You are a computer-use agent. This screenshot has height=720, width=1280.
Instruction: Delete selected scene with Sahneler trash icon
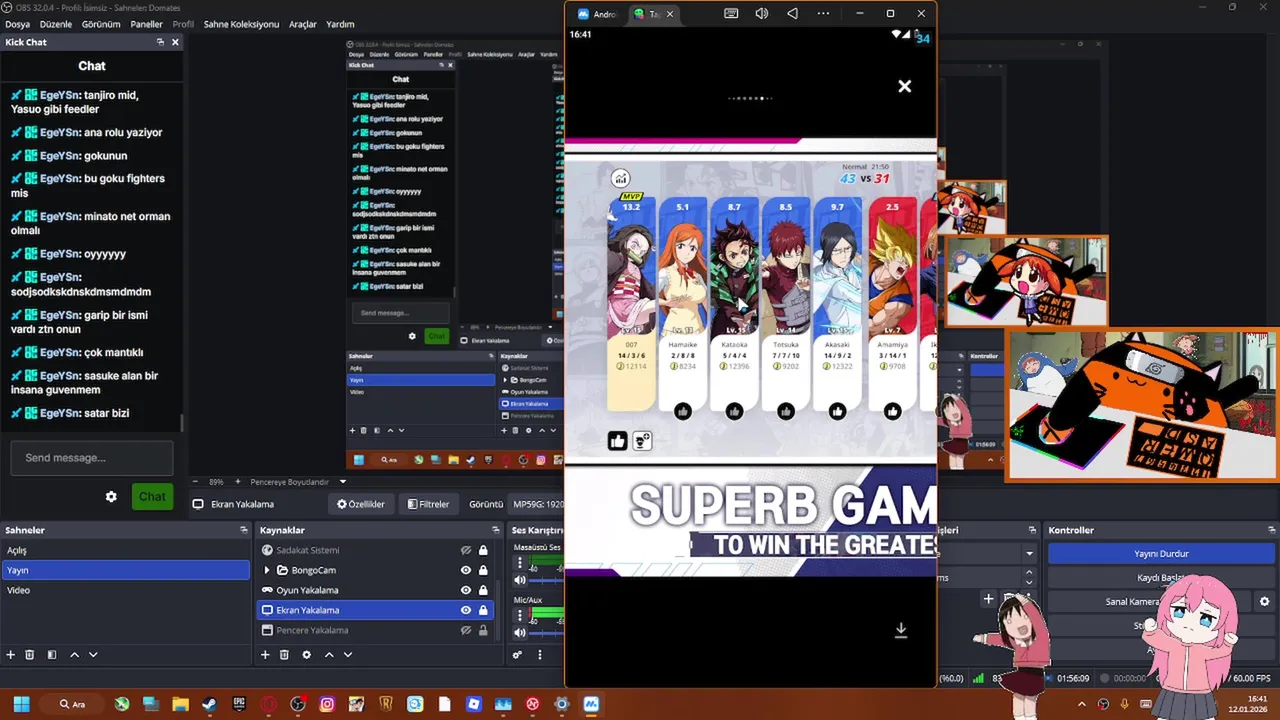point(30,655)
